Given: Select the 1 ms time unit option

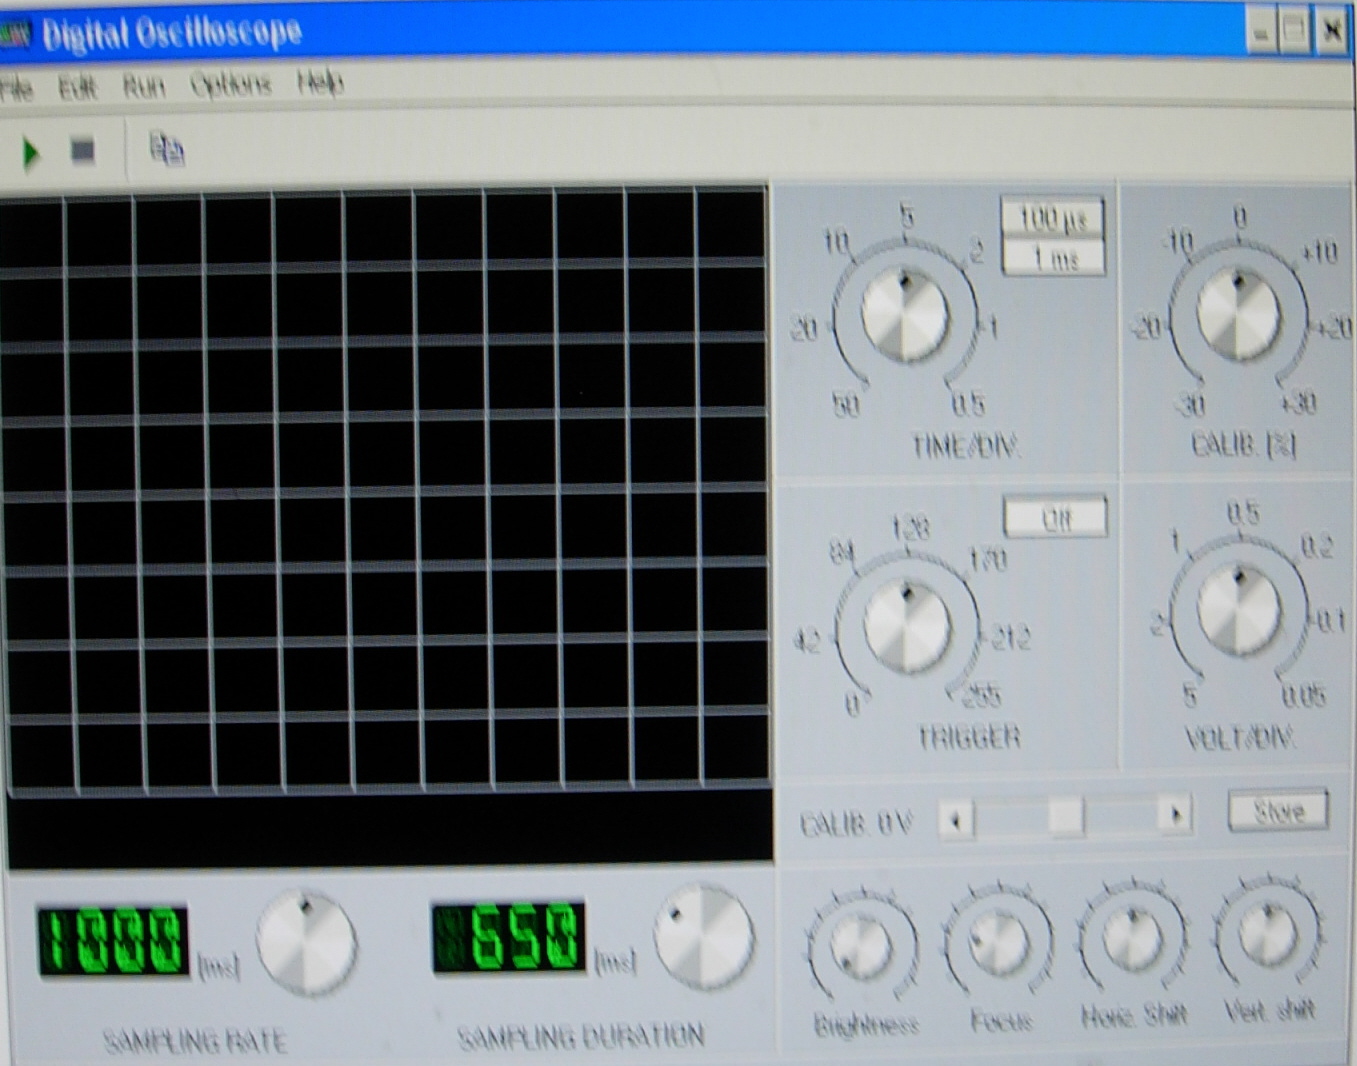Looking at the screenshot, I should (x=1053, y=259).
